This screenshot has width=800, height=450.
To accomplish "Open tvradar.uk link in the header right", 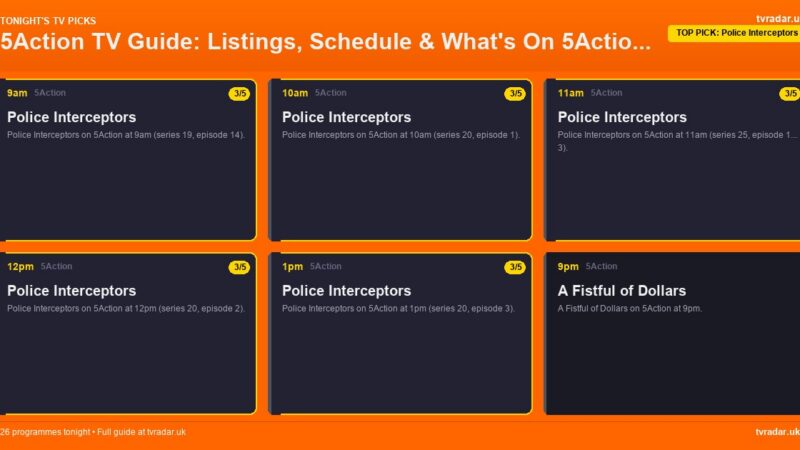I will tap(778, 19).
